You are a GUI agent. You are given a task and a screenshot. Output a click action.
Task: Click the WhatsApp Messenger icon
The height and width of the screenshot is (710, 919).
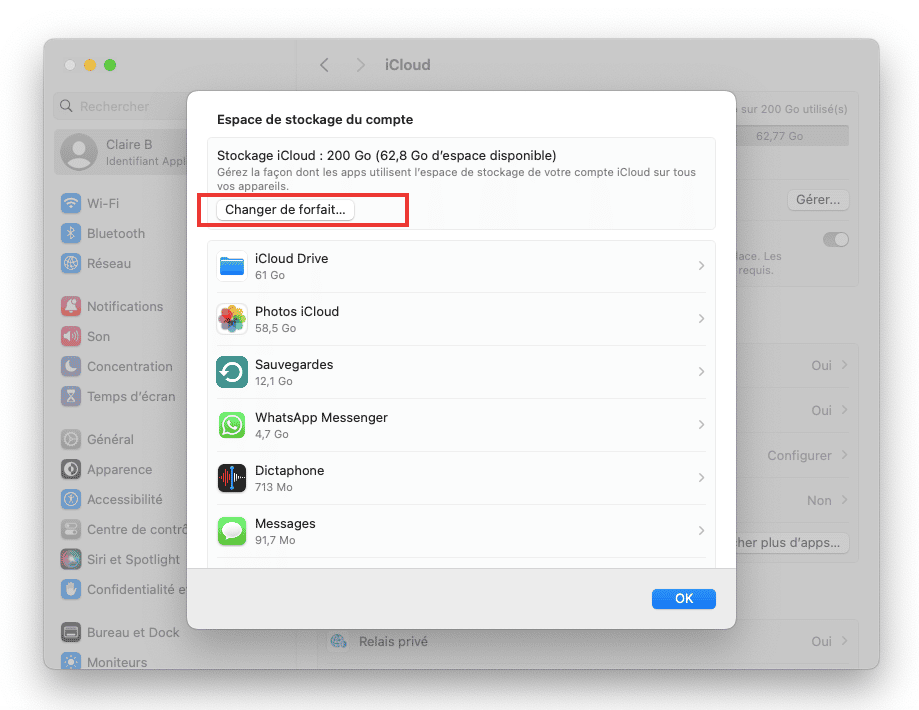coord(232,425)
